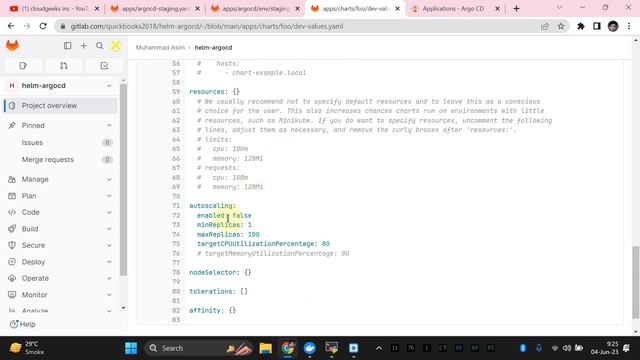Open Muhammad Asim breadcrumb link
Image resolution: width=640 pixels, height=360 pixels.
coord(160,47)
